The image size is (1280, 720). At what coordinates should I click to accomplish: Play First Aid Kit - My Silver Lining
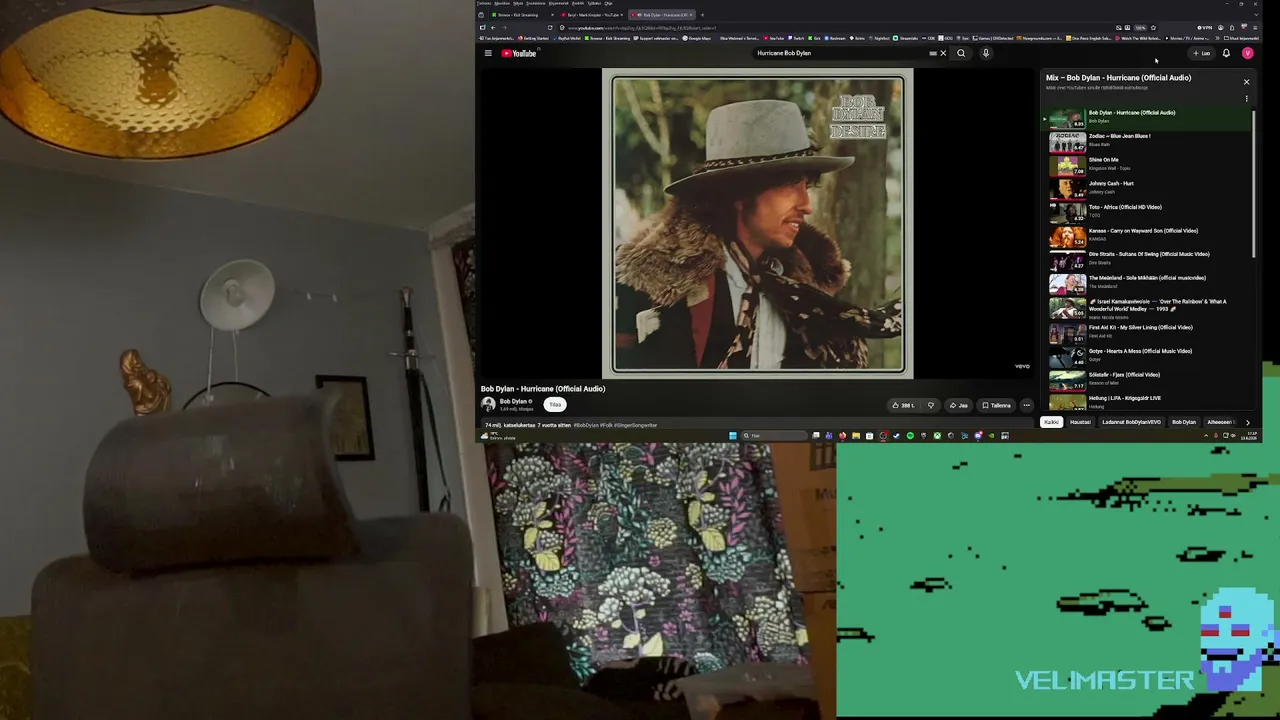1148,332
